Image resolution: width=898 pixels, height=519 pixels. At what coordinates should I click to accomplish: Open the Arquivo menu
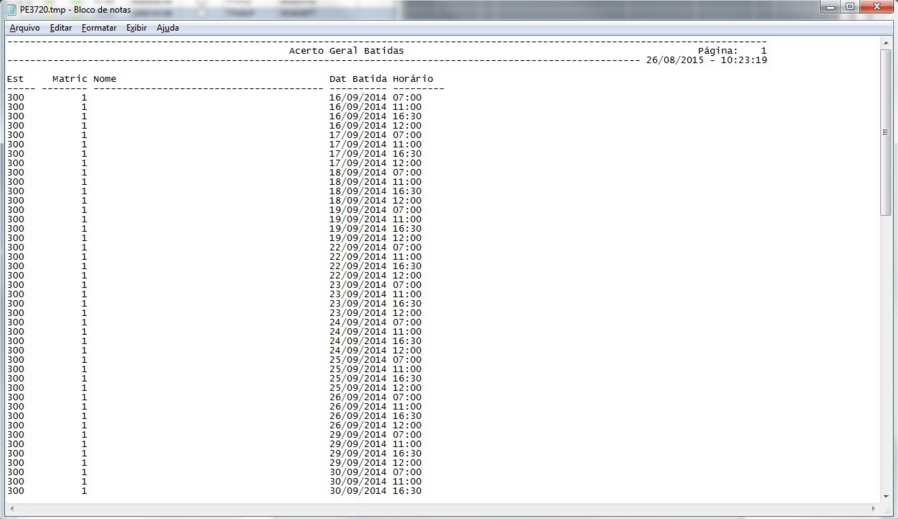pos(25,27)
